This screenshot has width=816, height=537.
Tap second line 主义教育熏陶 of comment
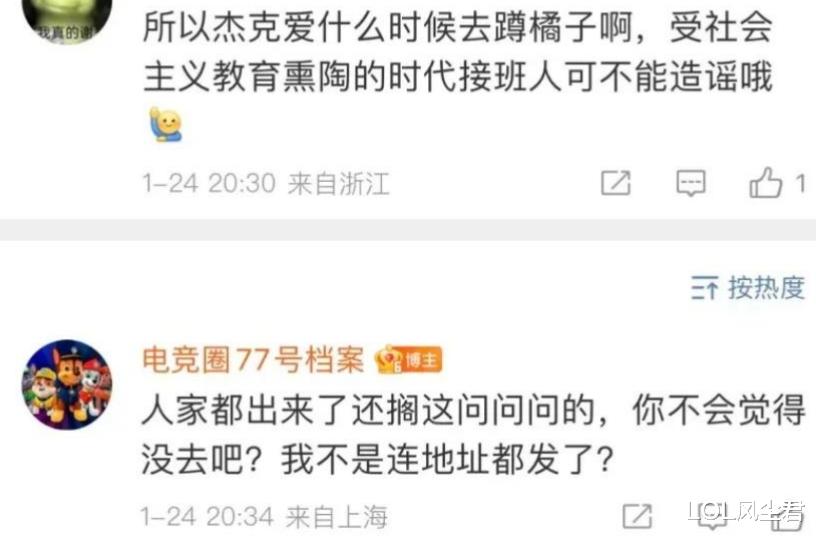[457, 77]
